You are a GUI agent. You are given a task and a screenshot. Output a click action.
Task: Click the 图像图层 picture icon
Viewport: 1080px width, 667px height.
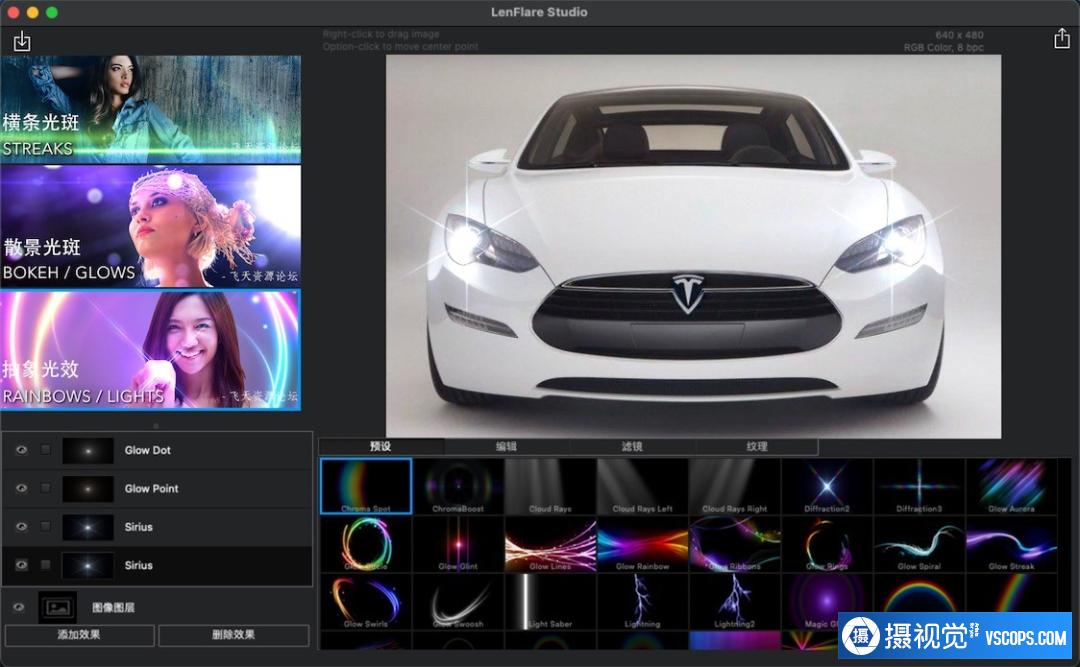[57, 607]
